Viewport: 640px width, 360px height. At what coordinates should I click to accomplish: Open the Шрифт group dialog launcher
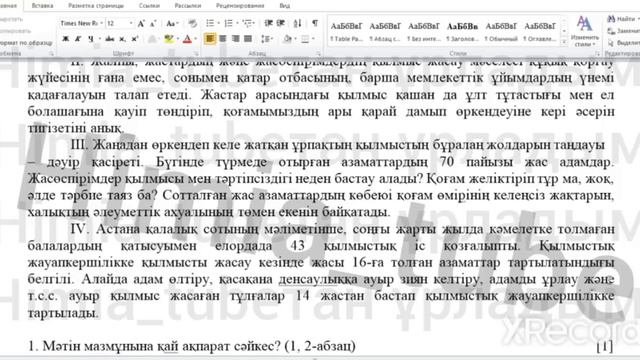pos(196,53)
